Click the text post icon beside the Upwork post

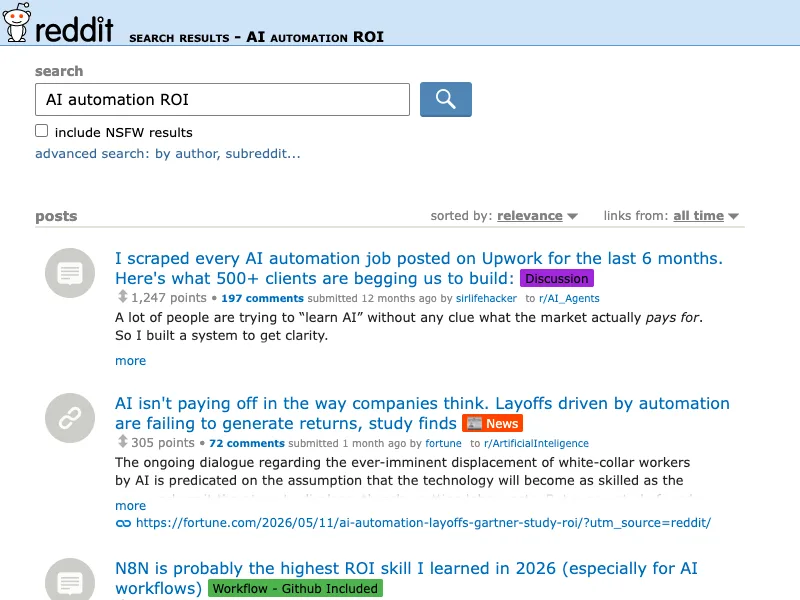point(70,273)
